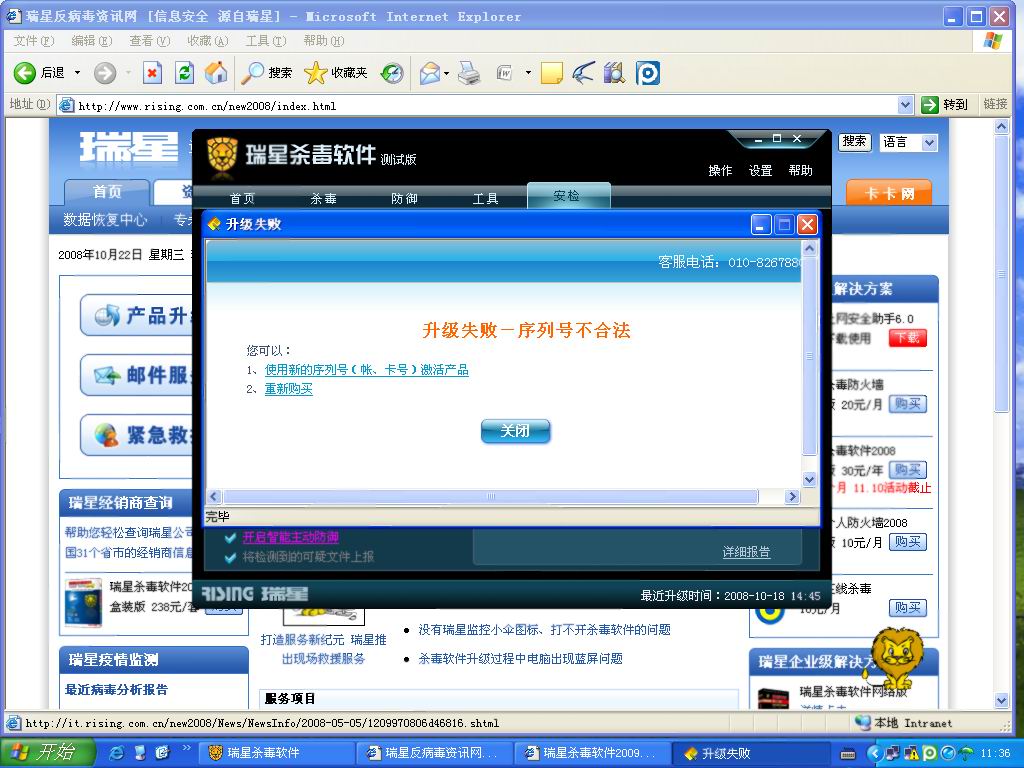Toggle 开启智能主动防御 checkmark
Image resolution: width=1024 pixels, height=768 pixels.
[x=230, y=537]
